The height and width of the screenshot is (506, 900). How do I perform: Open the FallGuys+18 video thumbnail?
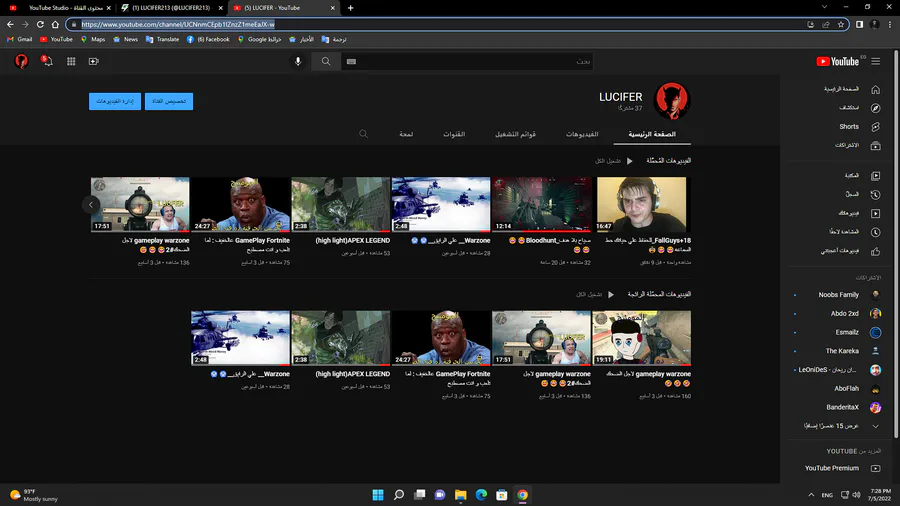pos(642,204)
